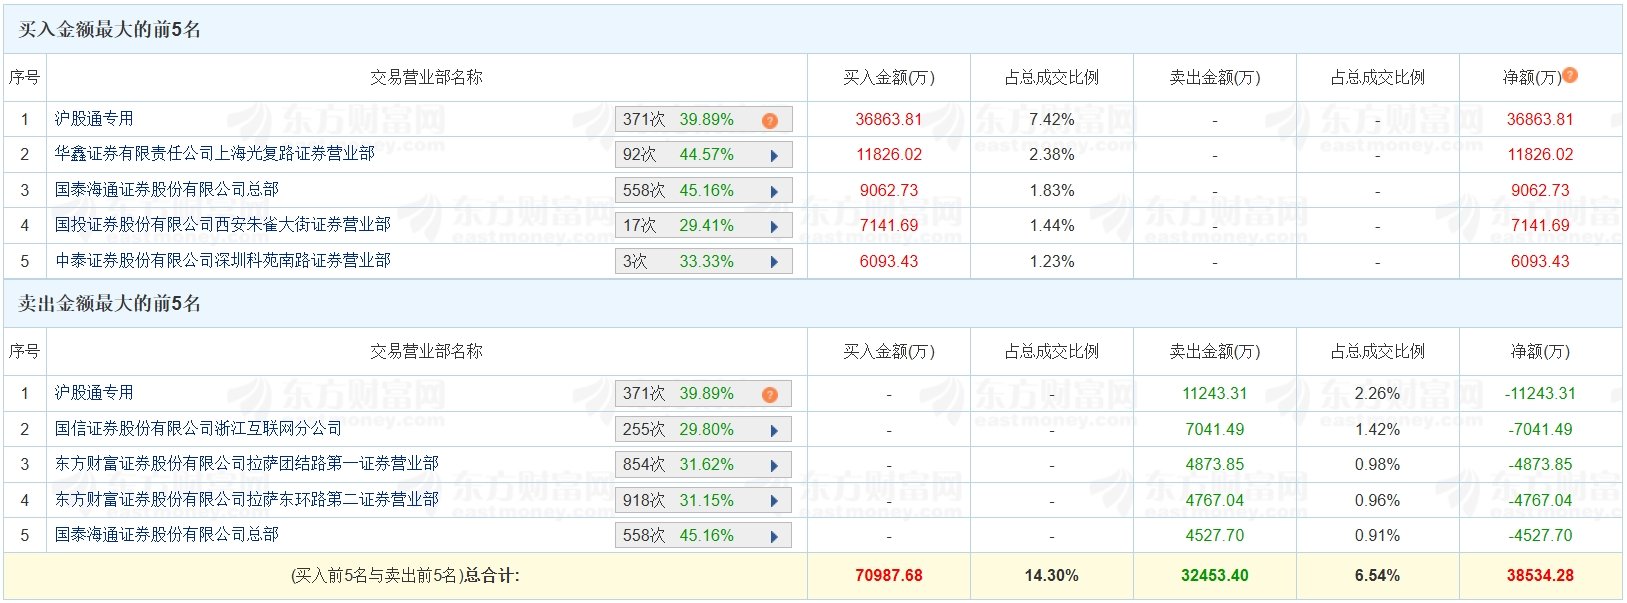Click the 买入金额(万) column header in the top table
The image size is (1627, 603).
point(888,77)
